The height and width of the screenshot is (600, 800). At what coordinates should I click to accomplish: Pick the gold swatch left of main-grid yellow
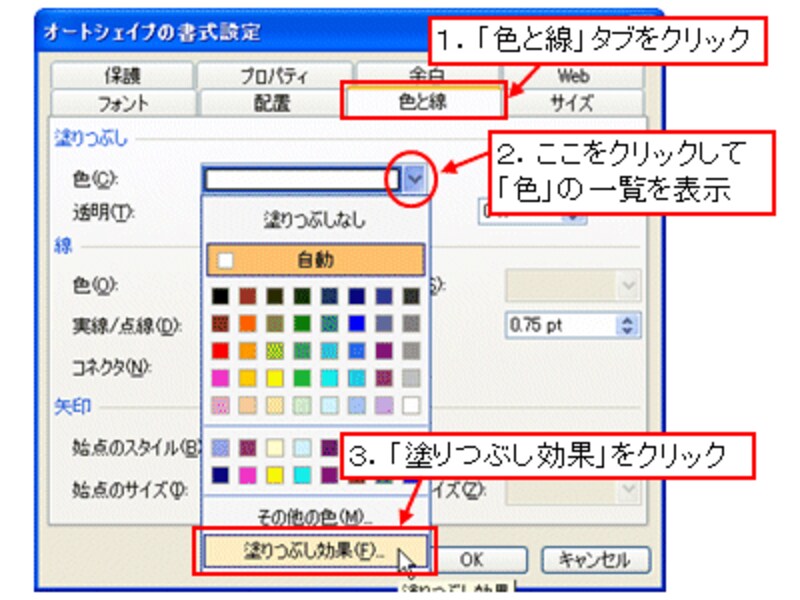pyautogui.click(x=247, y=378)
